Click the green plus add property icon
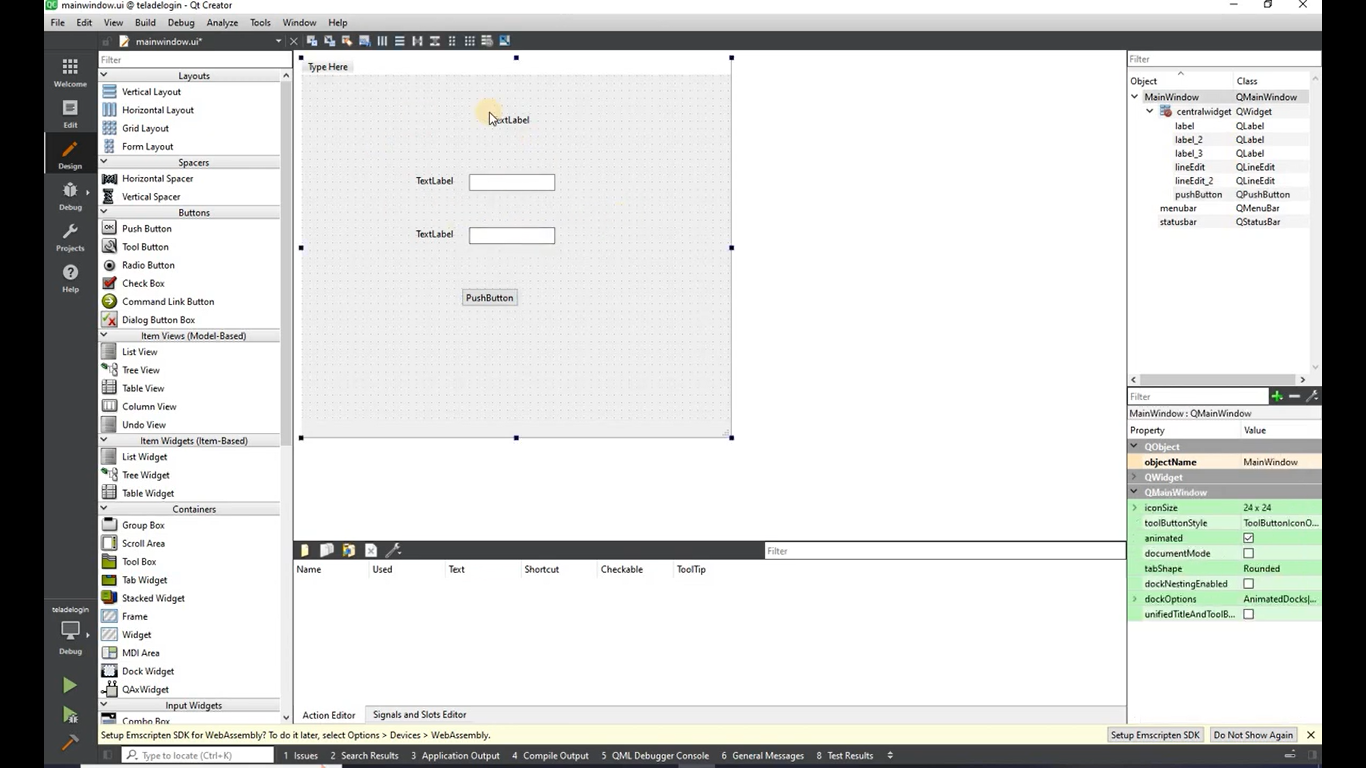 coord(1276,397)
